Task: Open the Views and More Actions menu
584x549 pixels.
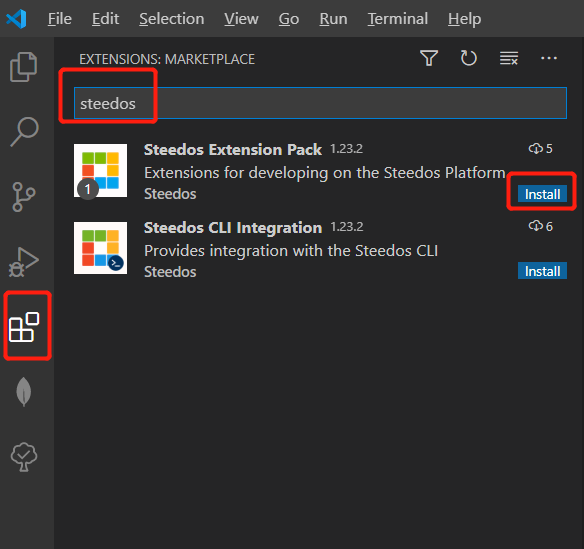Action: click(x=549, y=58)
